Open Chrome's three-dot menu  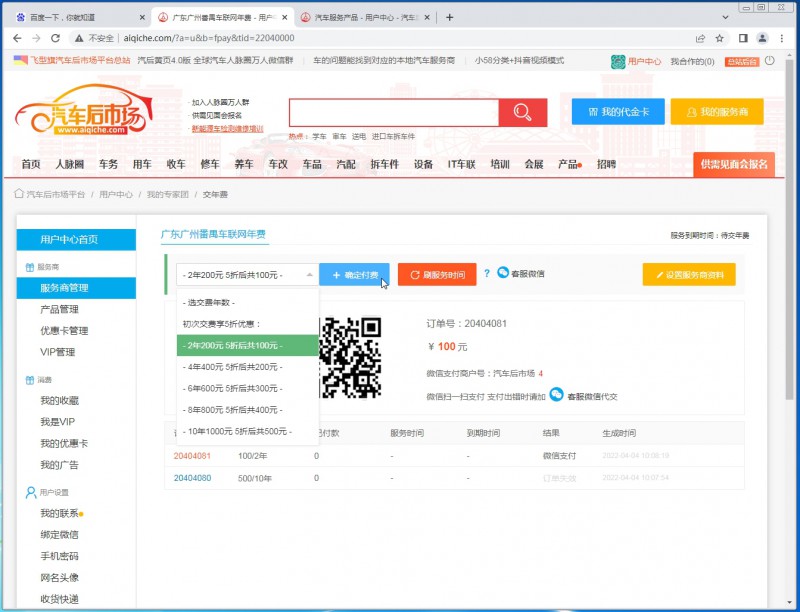tap(782, 38)
